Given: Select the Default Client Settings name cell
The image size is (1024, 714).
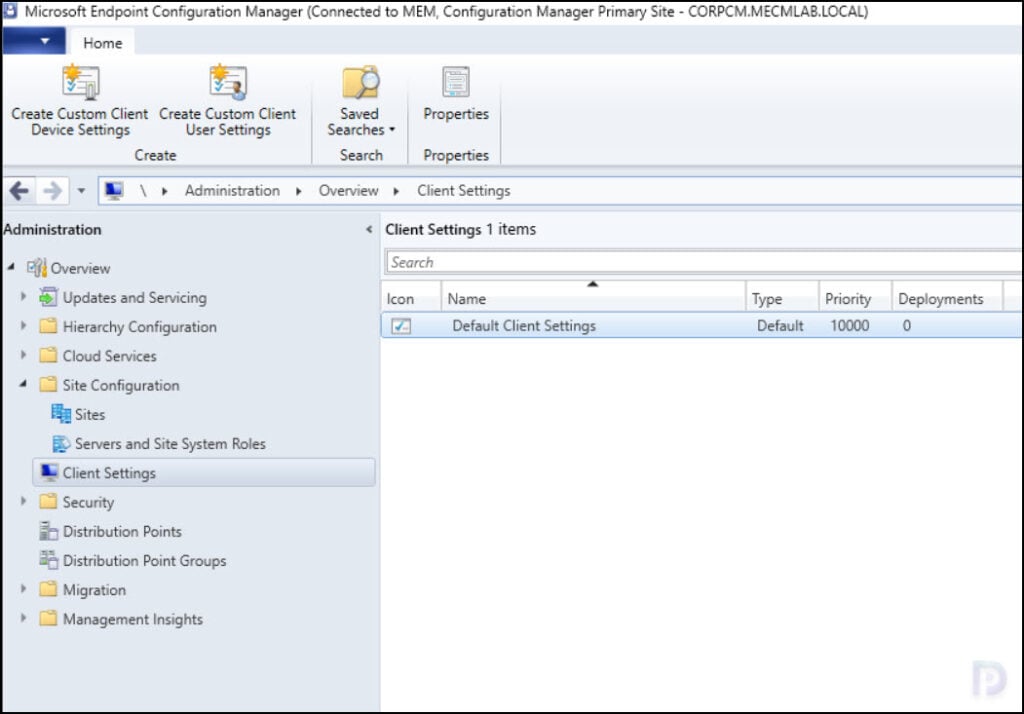Looking at the screenshot, I should click(x=524, y=325).
